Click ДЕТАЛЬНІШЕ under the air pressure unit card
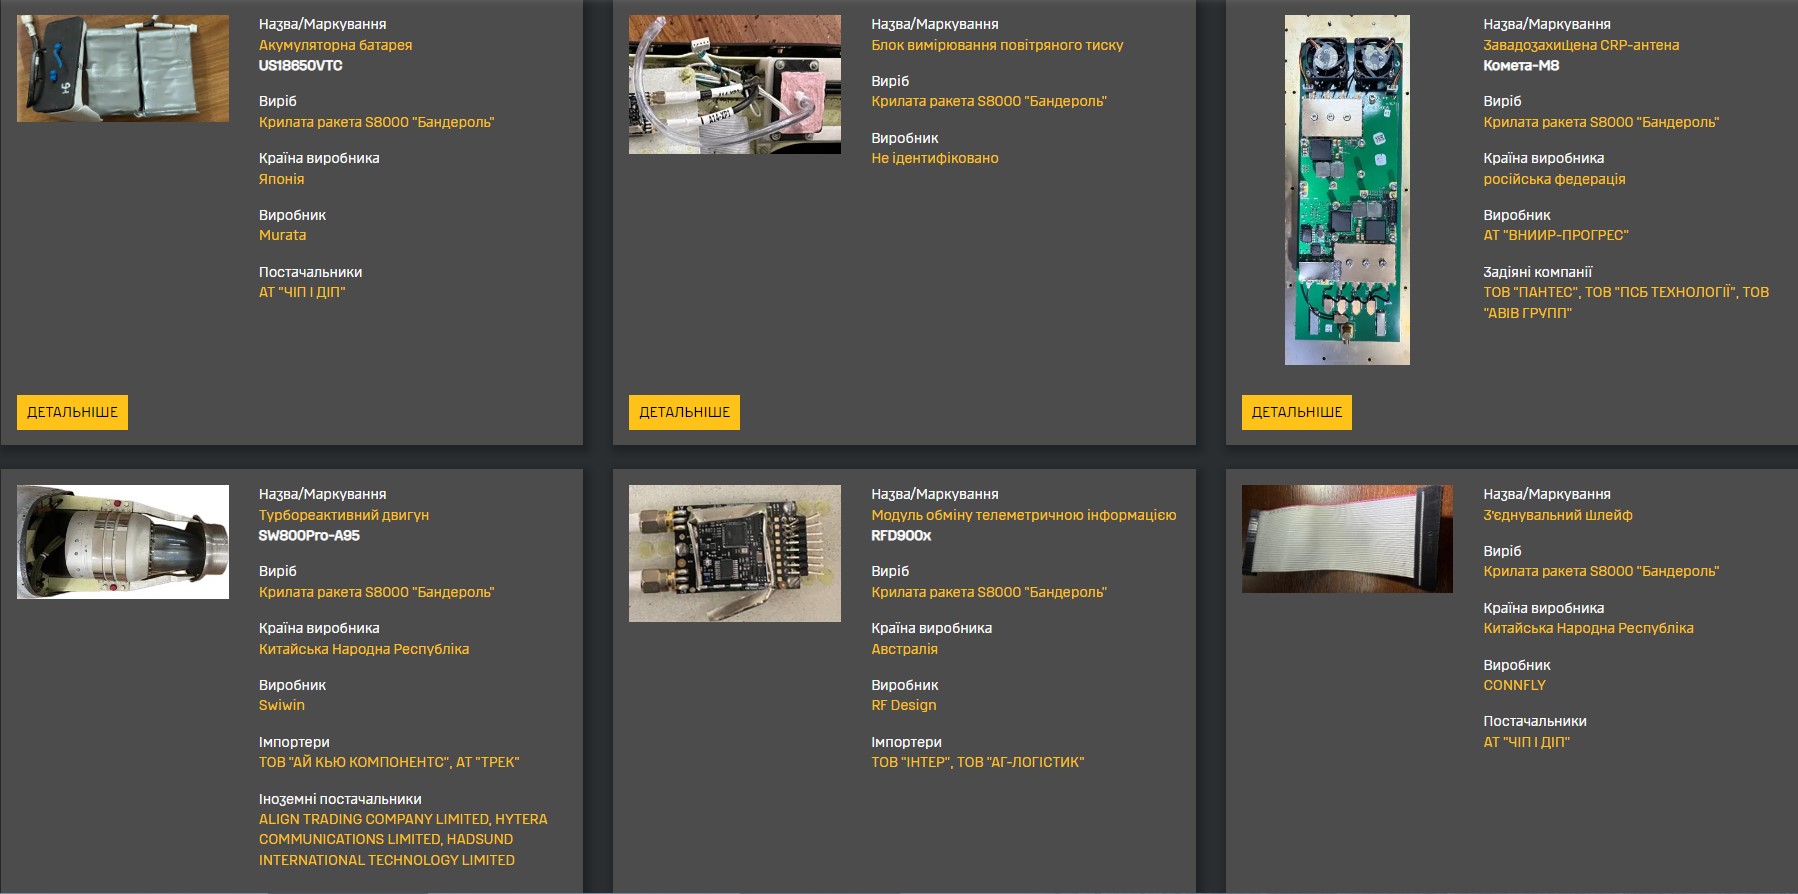1798x894 pixels. coord(684,412)
